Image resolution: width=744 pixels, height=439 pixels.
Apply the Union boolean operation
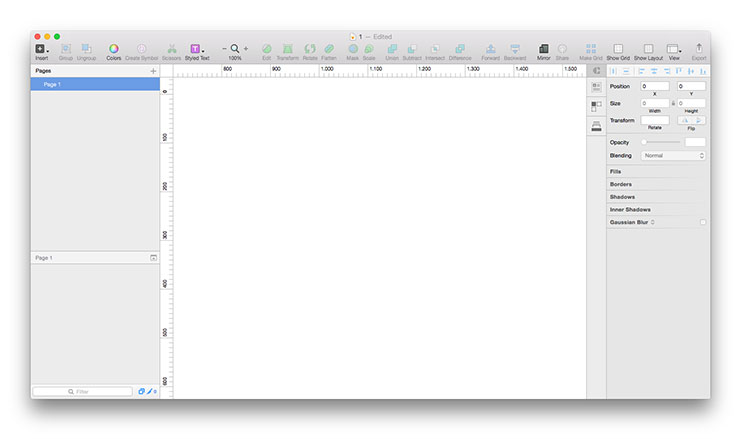tap(392, 49)
